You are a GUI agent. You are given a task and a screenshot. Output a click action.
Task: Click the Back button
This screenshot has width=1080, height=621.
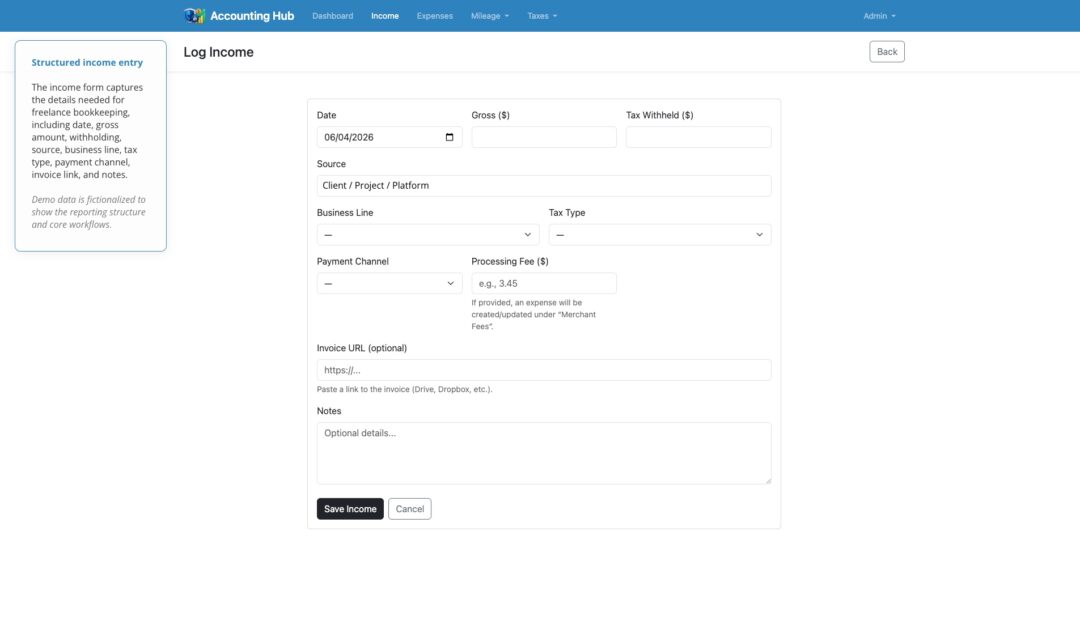point(887,52)
